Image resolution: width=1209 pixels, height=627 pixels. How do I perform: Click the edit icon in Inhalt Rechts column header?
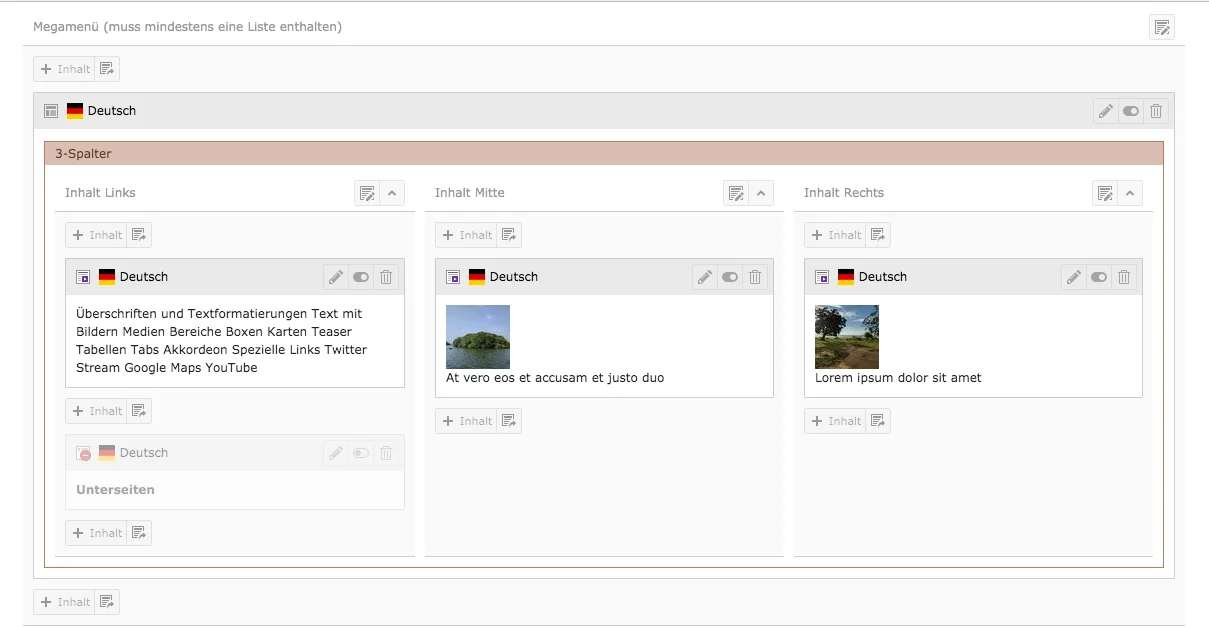tap(1105, 192)
